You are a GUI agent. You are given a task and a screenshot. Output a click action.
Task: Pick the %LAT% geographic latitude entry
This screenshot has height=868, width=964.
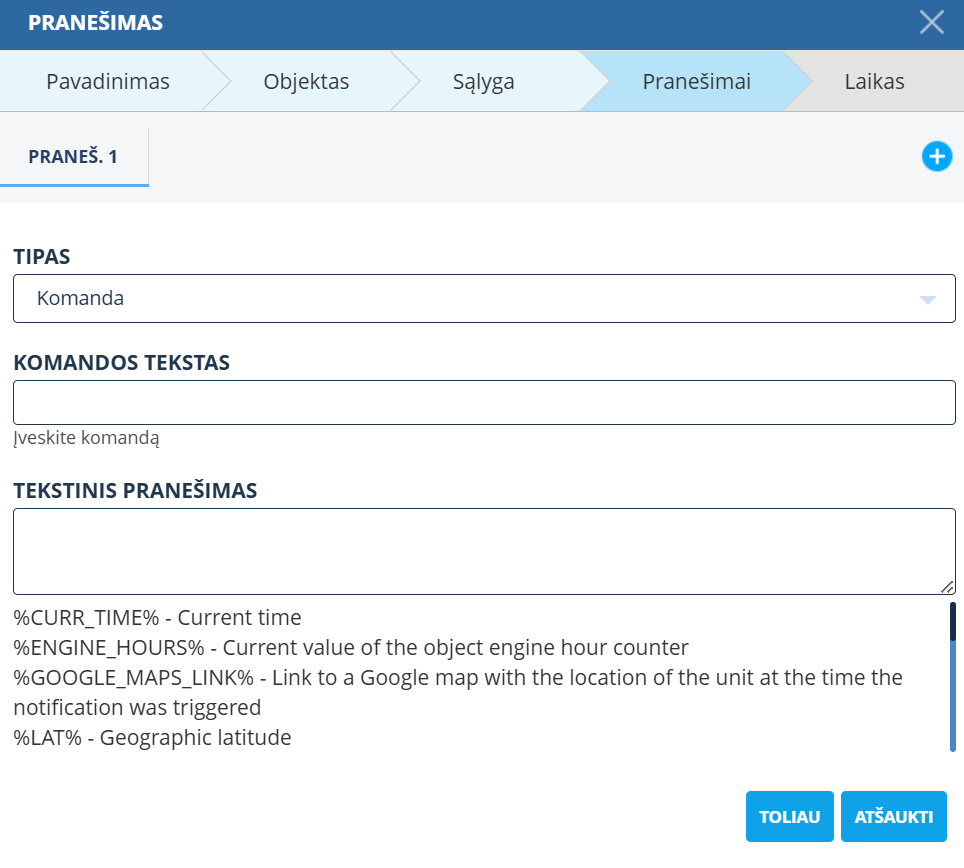click(152, 738)
